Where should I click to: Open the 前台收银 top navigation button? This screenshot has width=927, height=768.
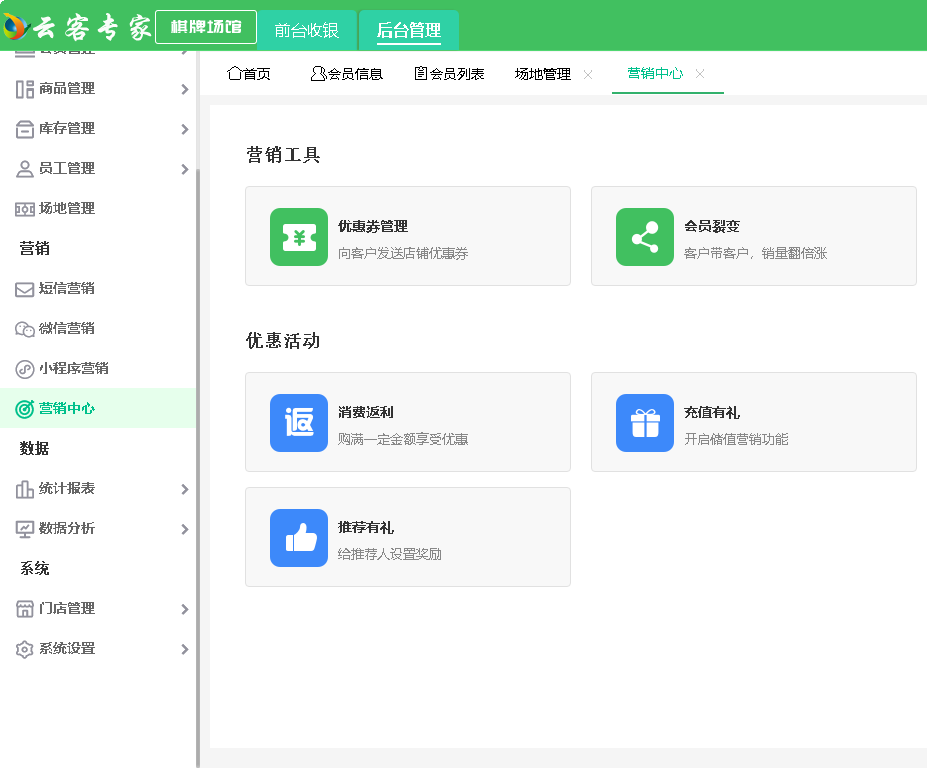(x=307, y=30)
